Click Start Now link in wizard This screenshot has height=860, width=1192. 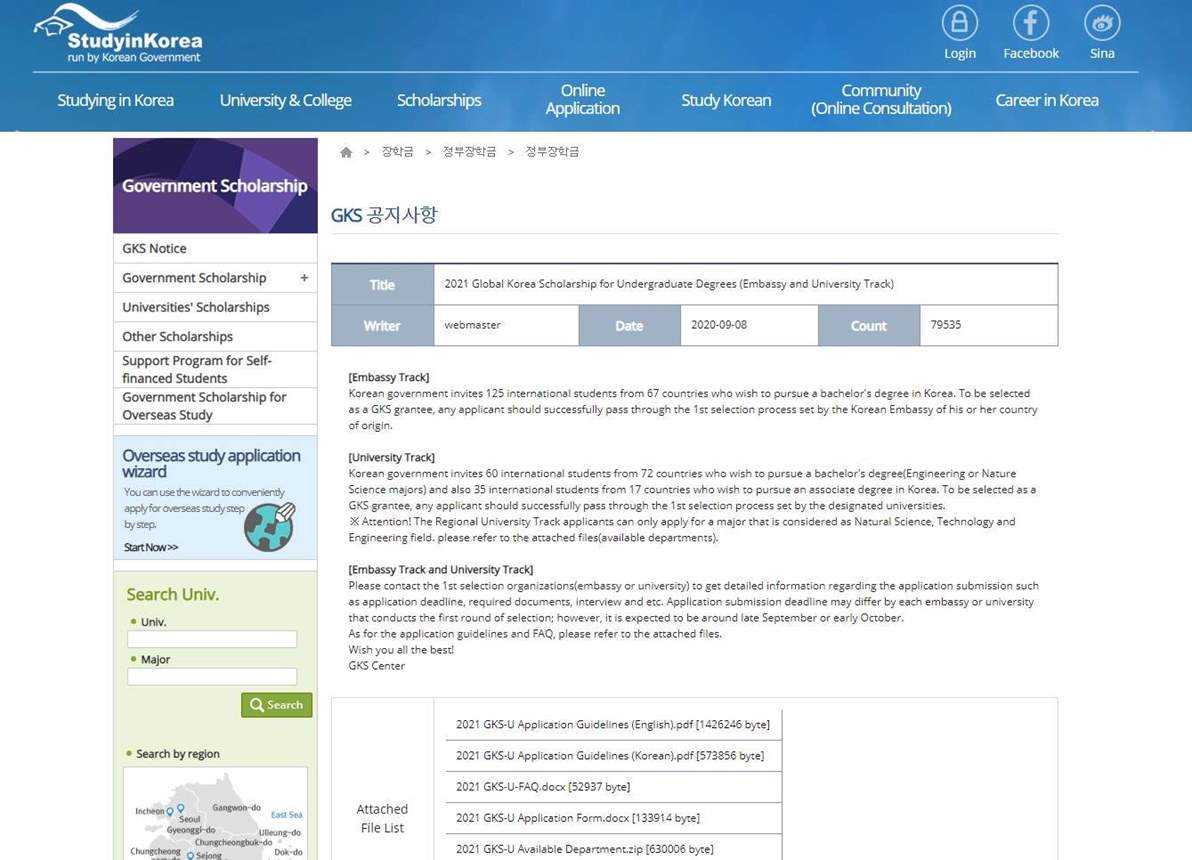151,547
